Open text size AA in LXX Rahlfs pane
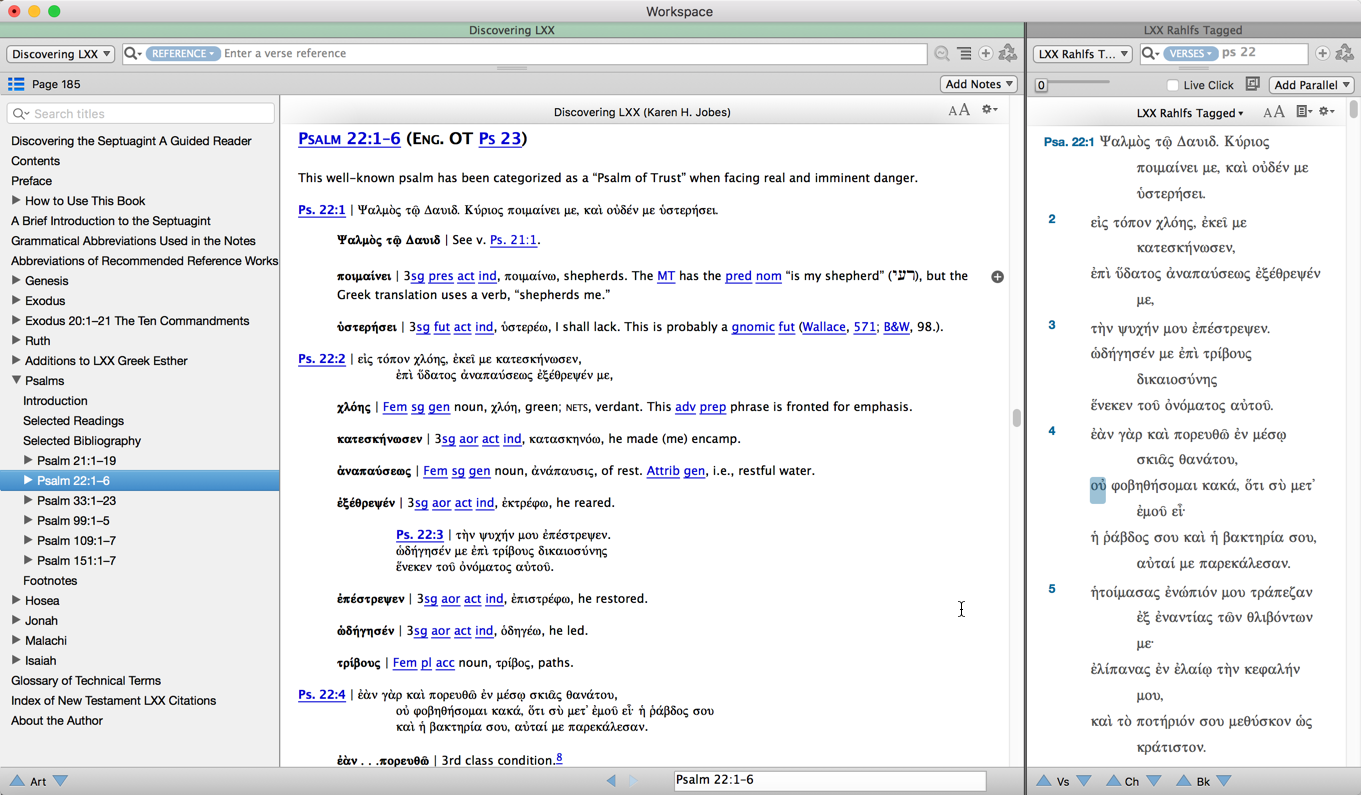The width and height of the screenshot is (1361, 795). tap(1273, 113)
